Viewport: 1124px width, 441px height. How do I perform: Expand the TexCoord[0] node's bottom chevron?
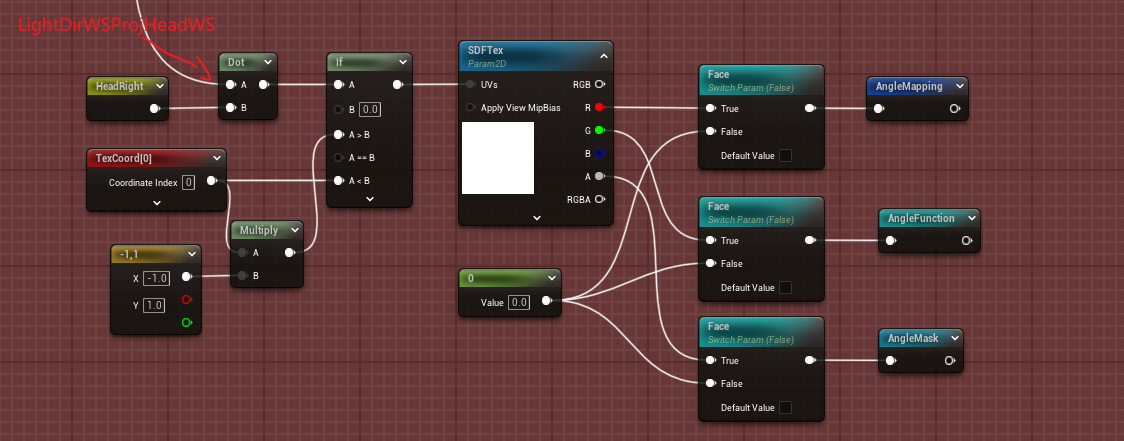(x=157, y=203)
